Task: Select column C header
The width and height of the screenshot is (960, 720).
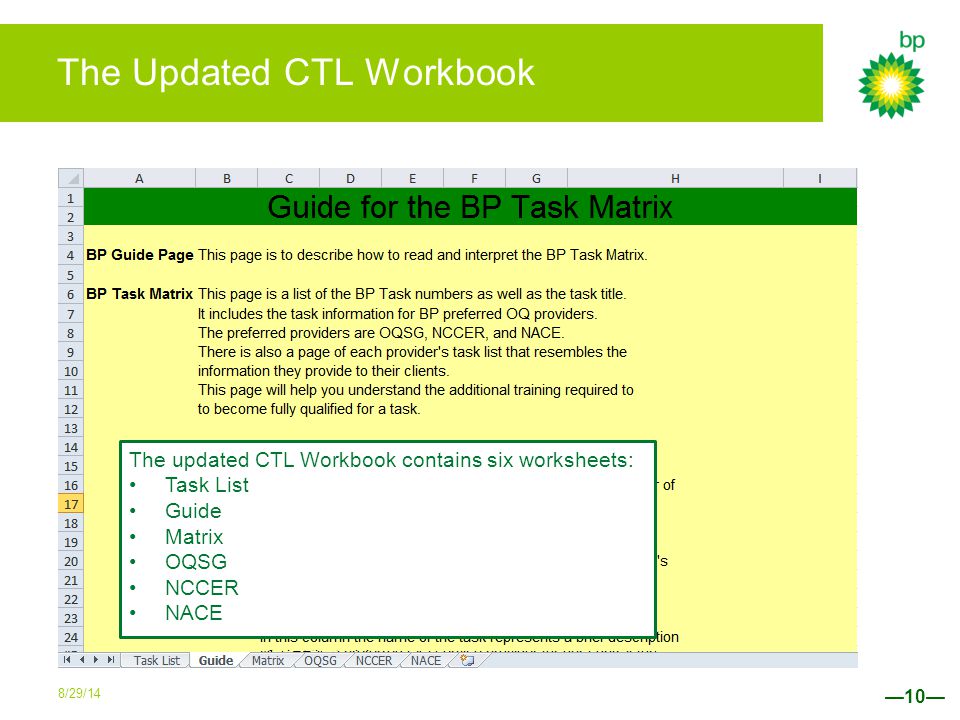Action: pyautogui.click(x=289, y=178)
